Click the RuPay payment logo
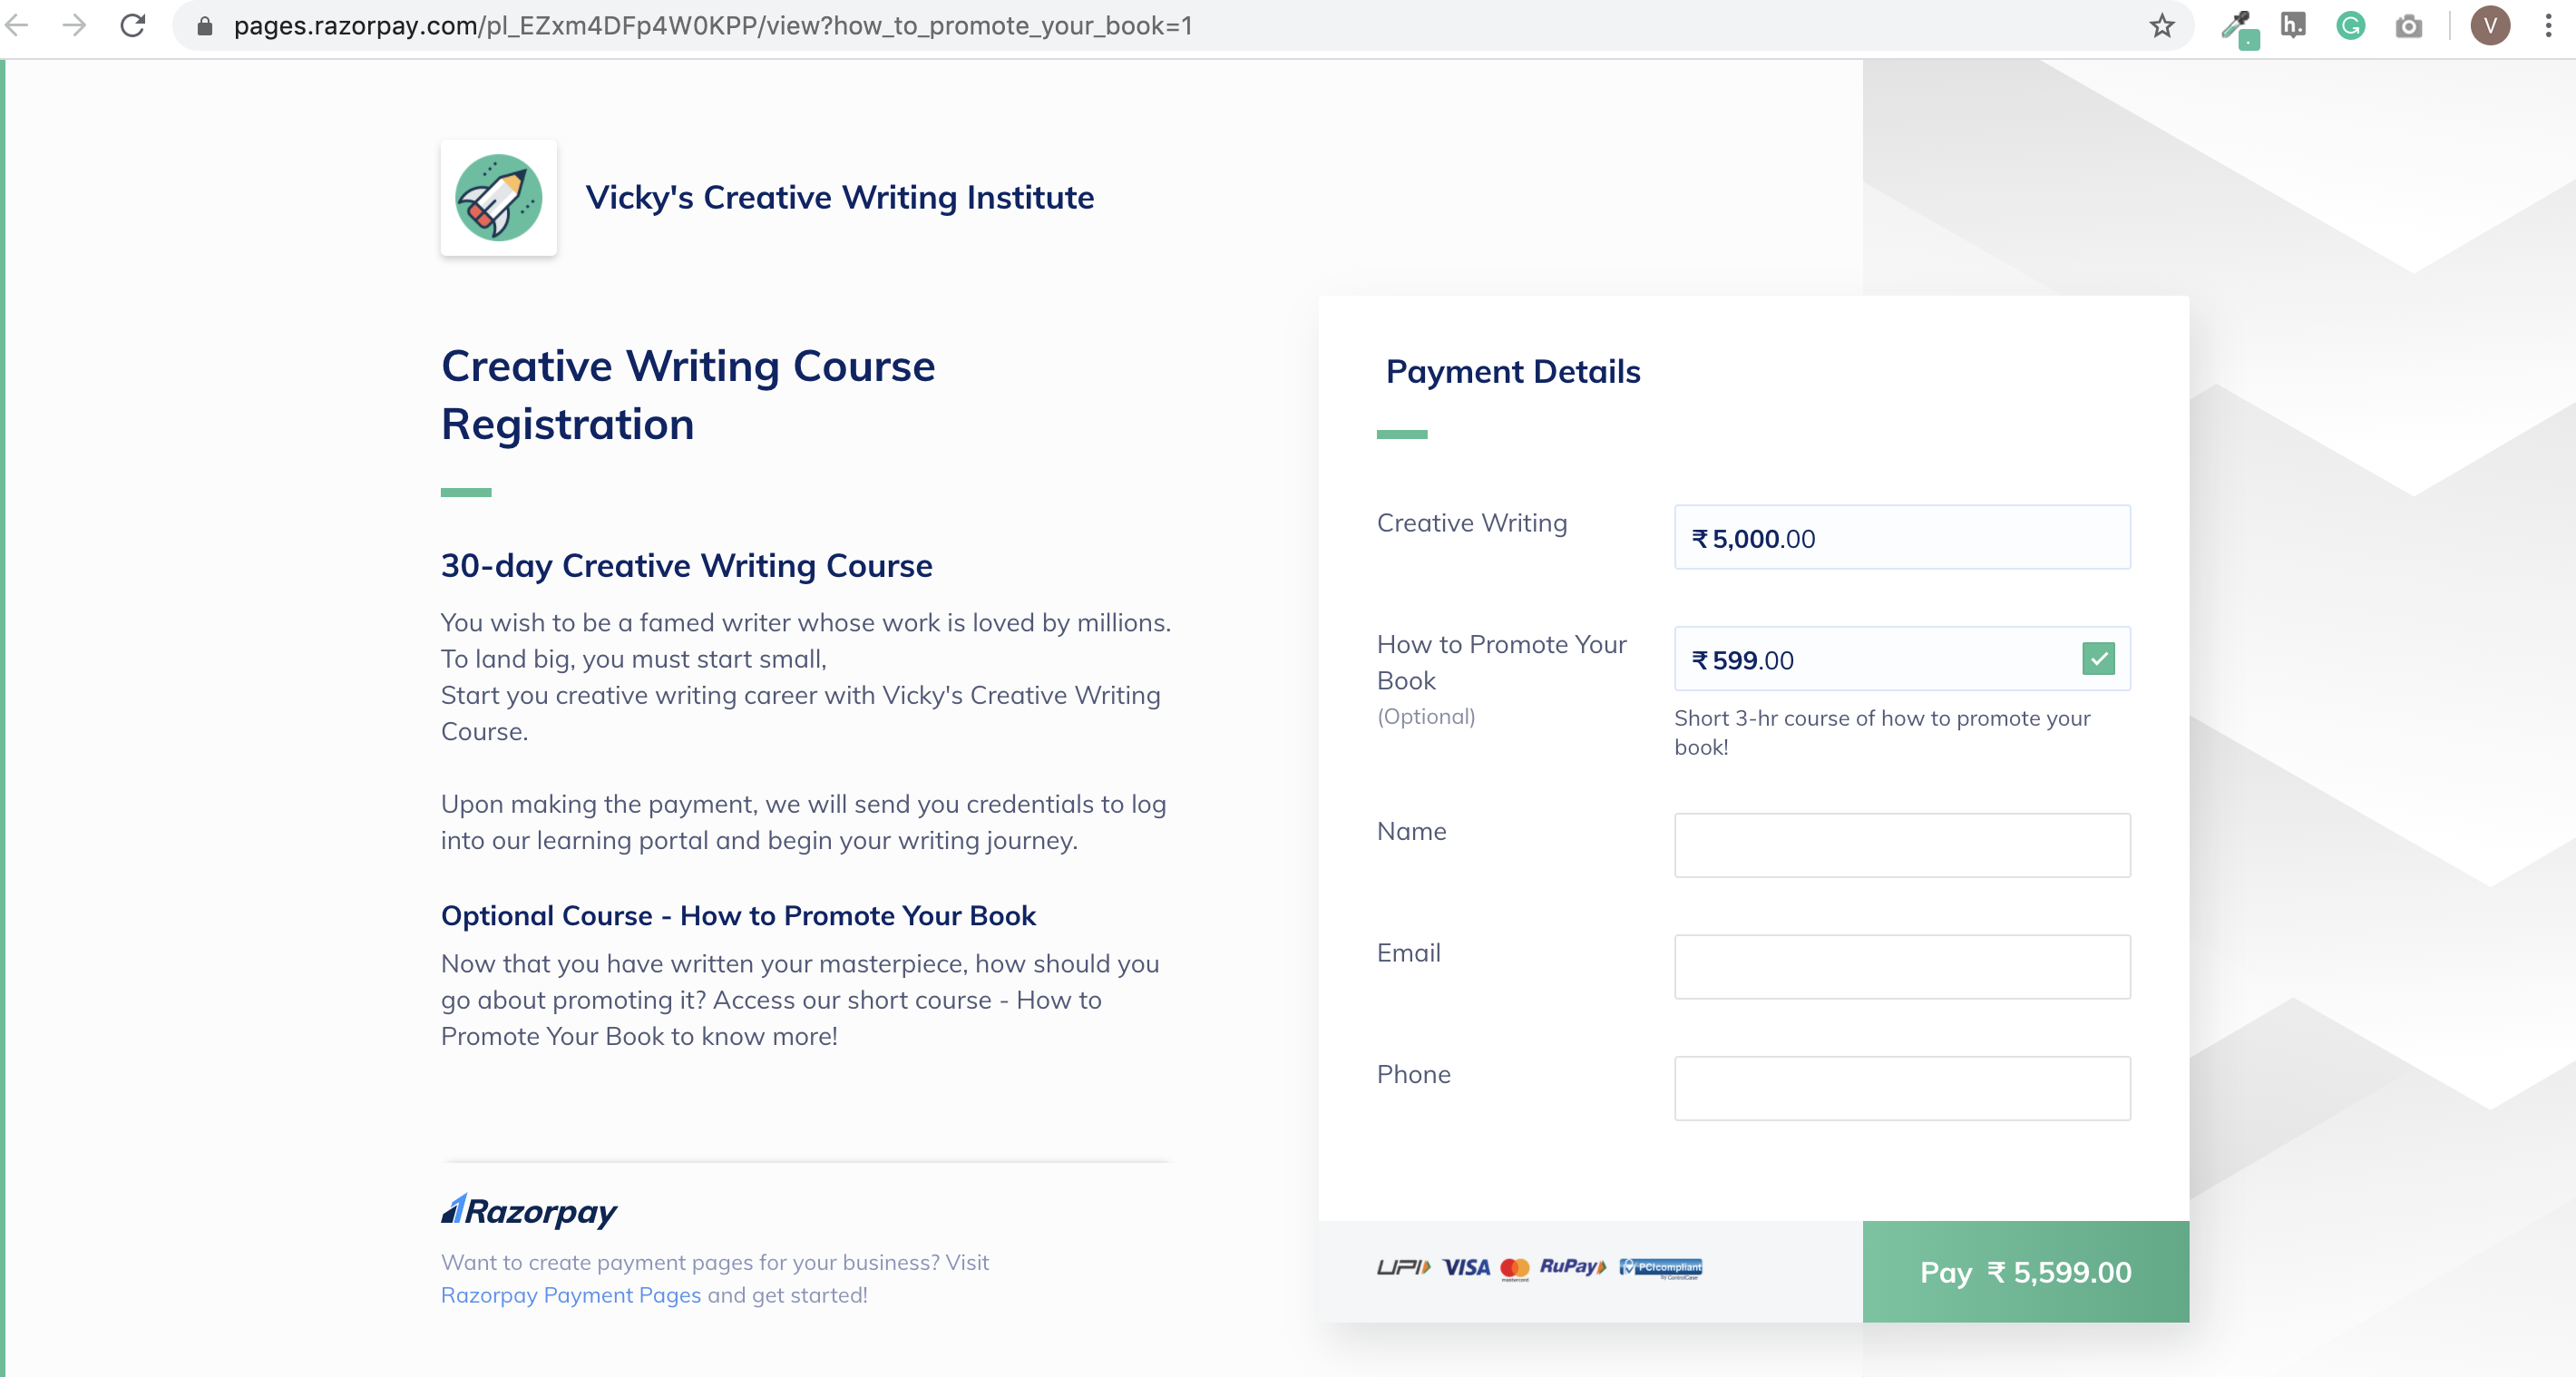The width and height of the screenshot is (2576, 1377). (1572, 1267)
